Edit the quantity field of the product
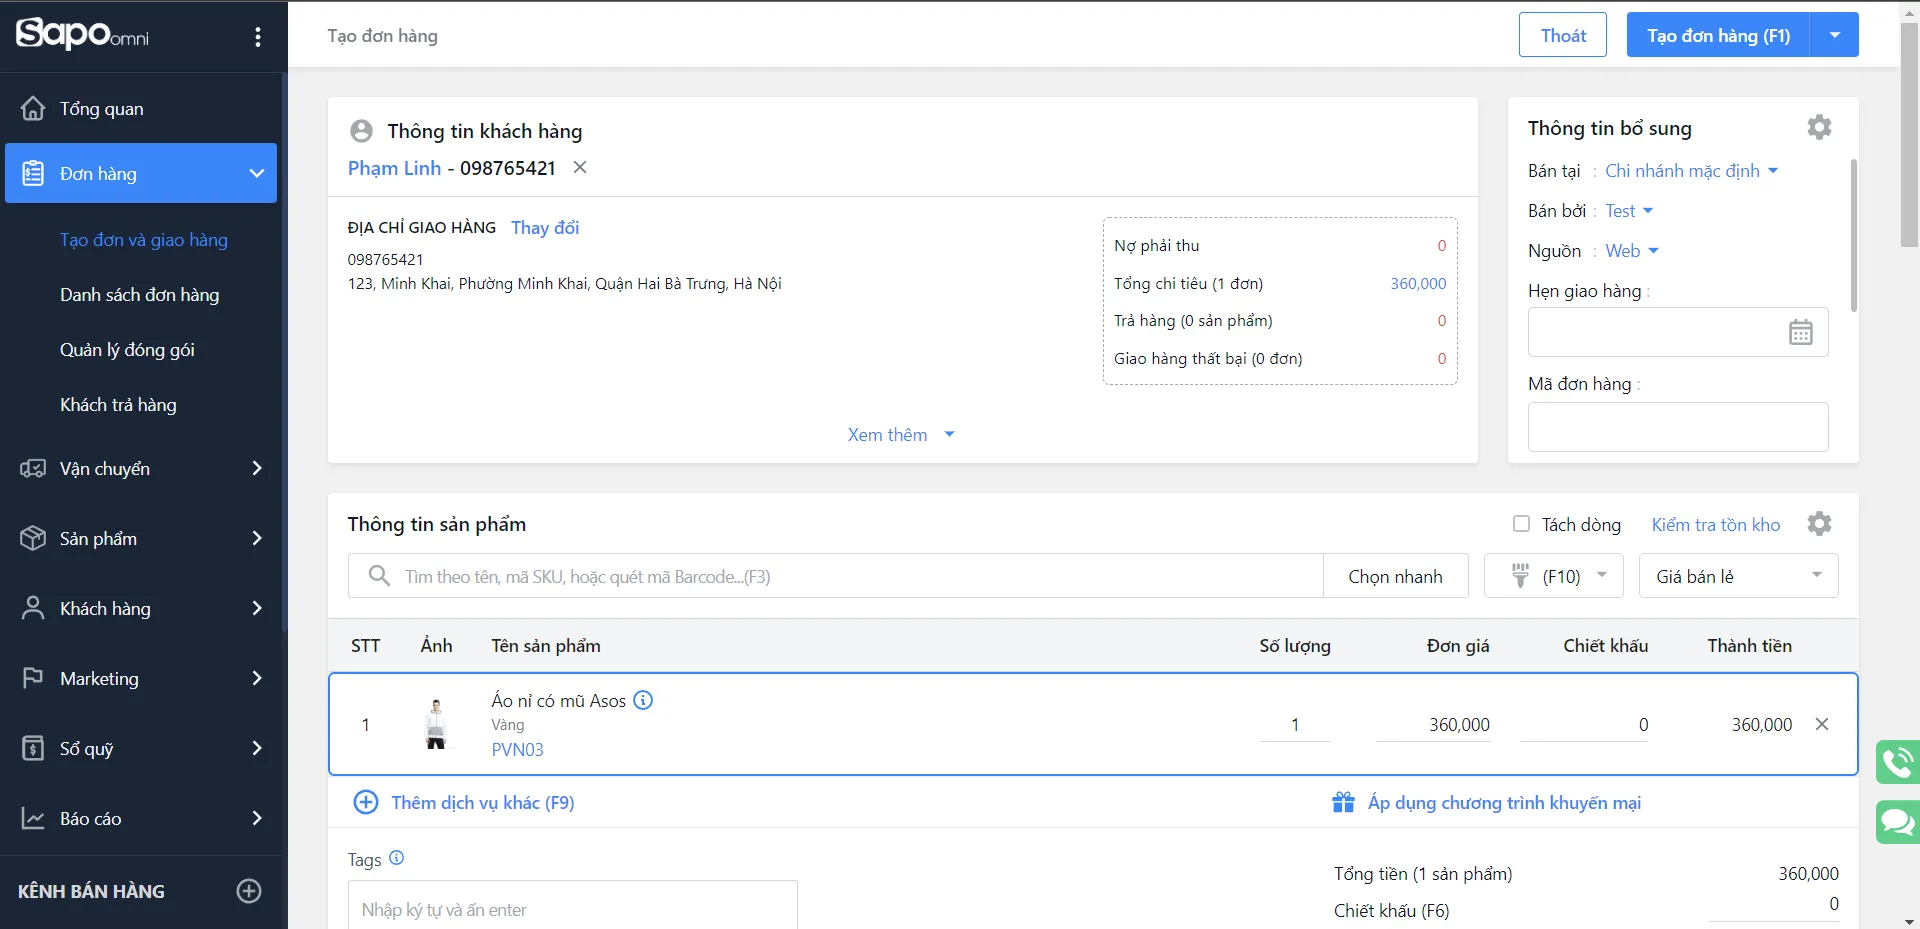Screen dimensions: 1920x929 click(1294, 725)
